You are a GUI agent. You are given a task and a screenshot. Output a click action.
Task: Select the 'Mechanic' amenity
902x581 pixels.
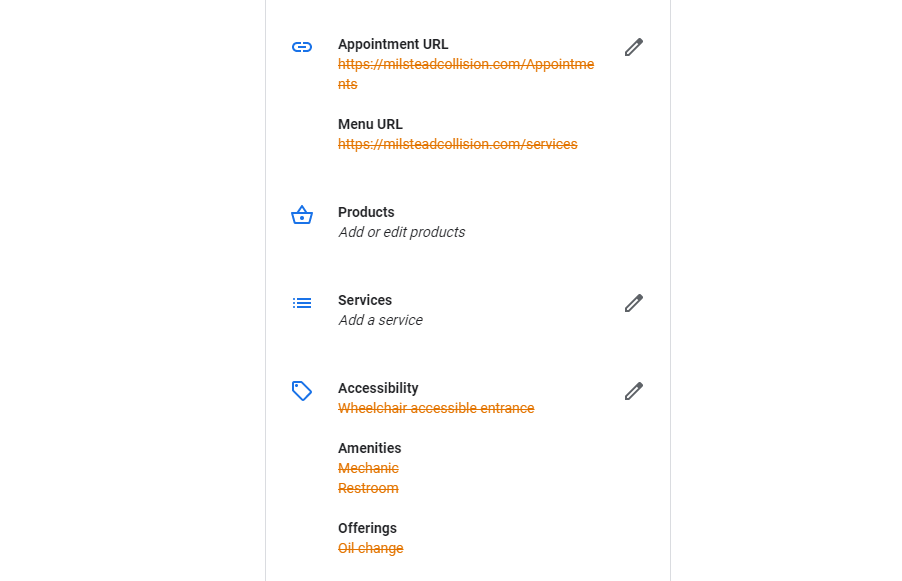(368, 468)
